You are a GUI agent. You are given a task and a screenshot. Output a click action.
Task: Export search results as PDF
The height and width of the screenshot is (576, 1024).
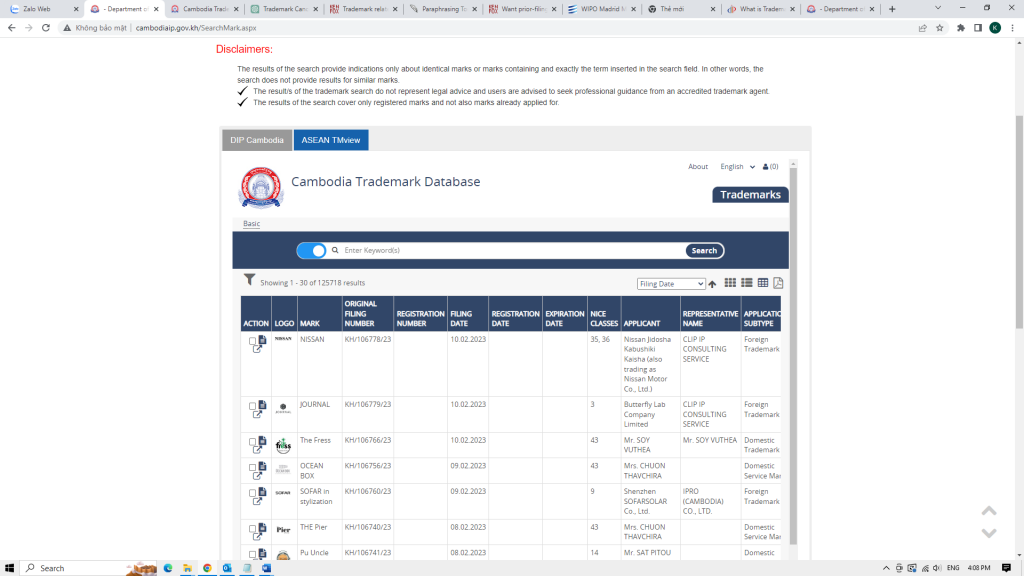coord(778,283)
